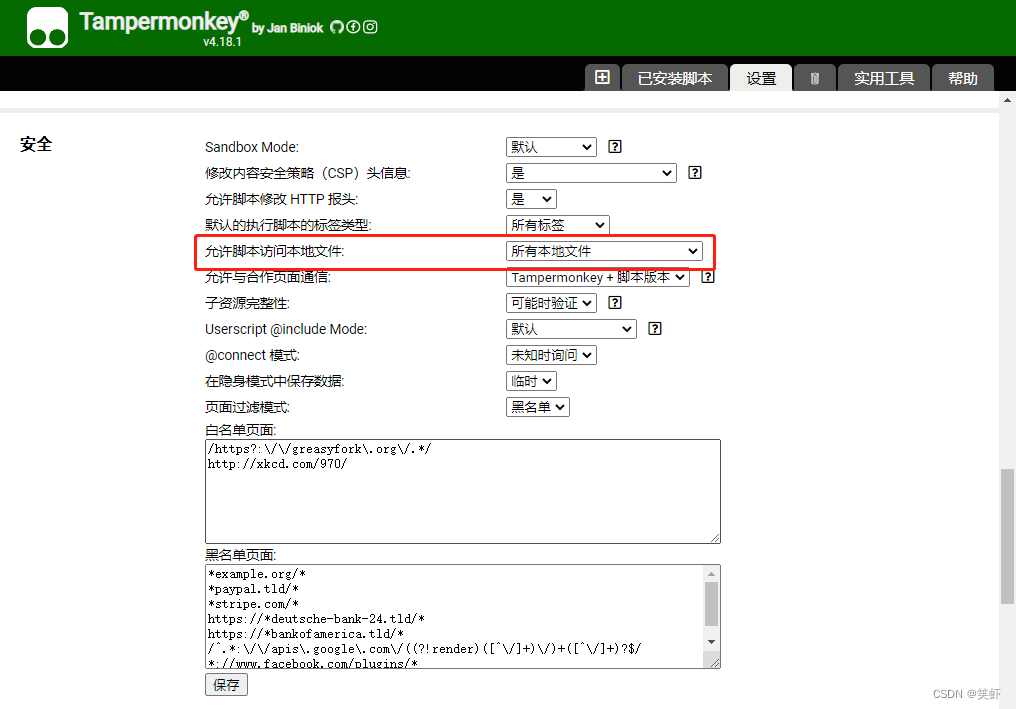The height and width of the screenshot is (709, 1016).
Task: Open the GitHub icon in the header
Action: [337, 27]
